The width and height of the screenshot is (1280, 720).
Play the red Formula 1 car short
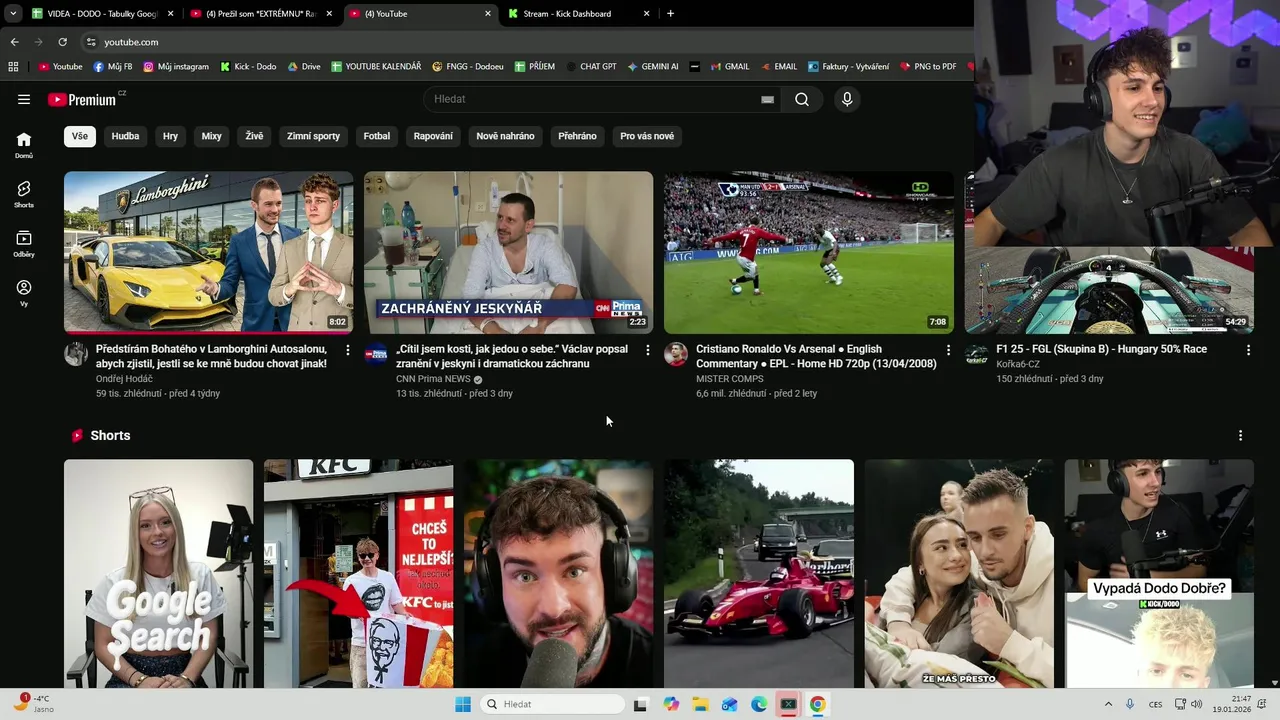tap(758, 573)
